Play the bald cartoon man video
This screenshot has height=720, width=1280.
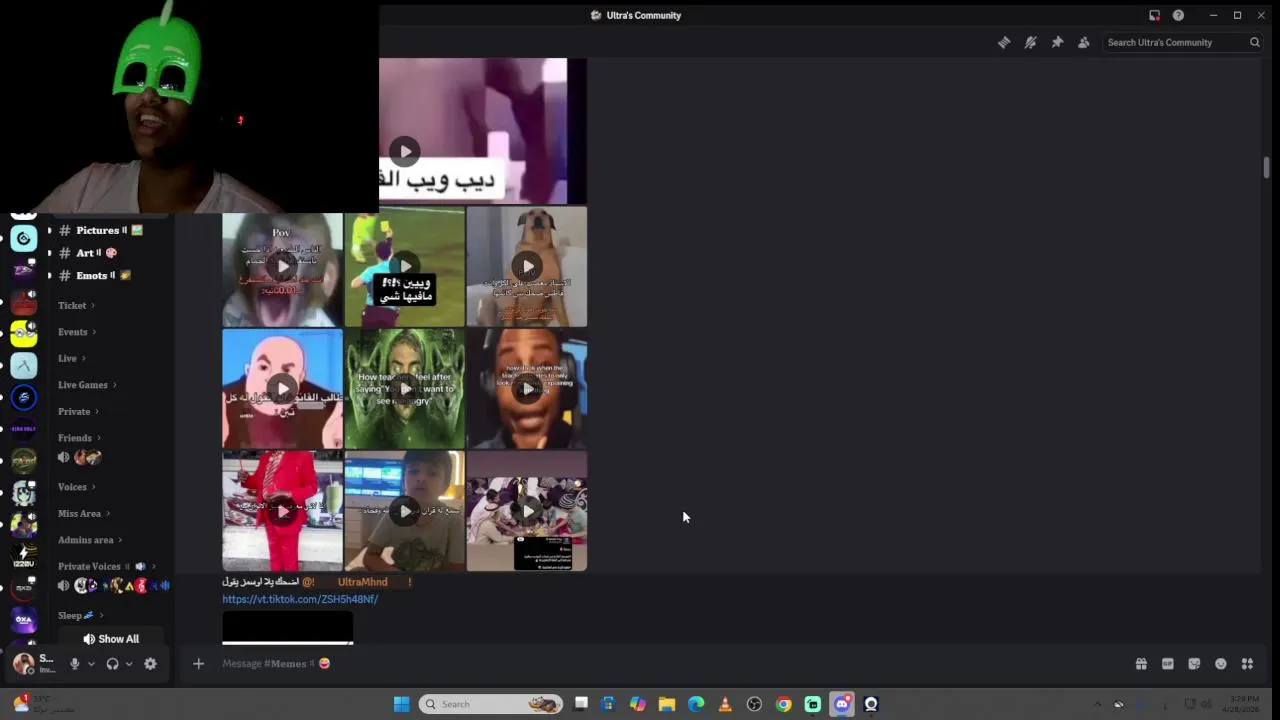[282, 389]
